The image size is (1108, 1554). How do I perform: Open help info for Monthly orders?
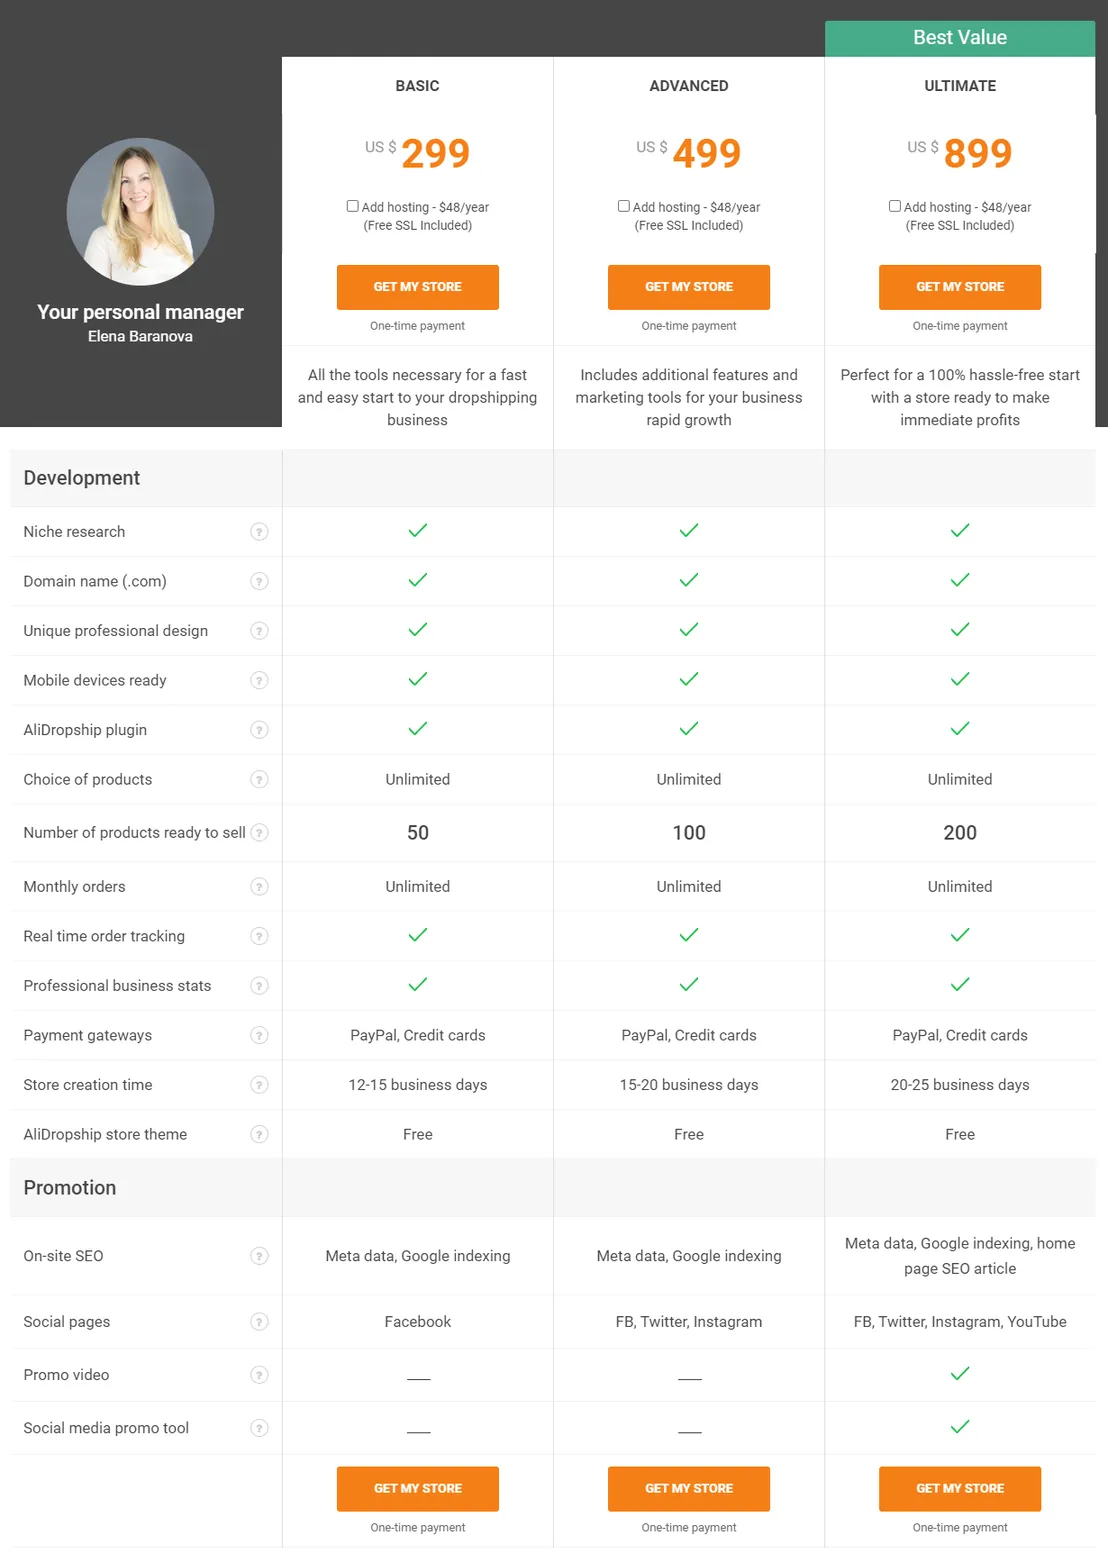click(x=259, y=886)
